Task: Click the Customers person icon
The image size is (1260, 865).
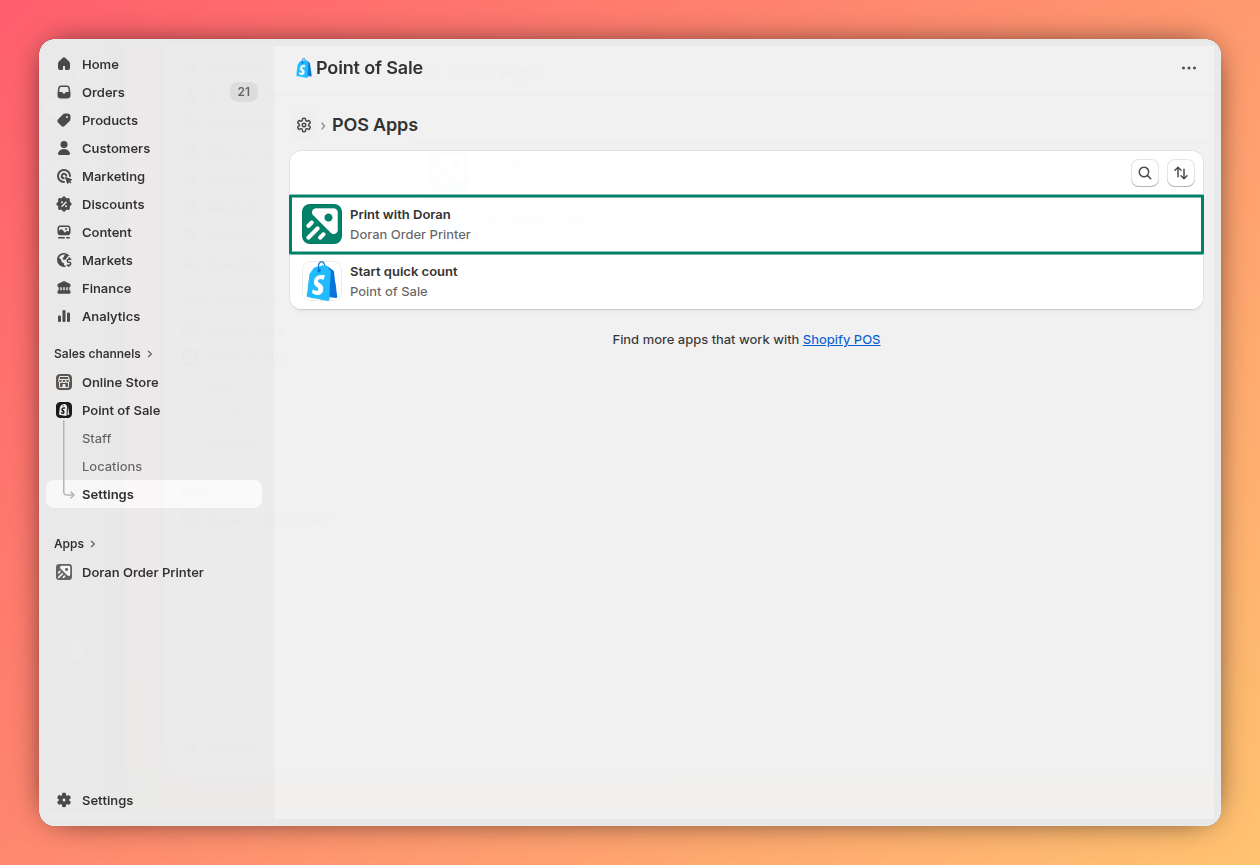Action: (64, 148)
